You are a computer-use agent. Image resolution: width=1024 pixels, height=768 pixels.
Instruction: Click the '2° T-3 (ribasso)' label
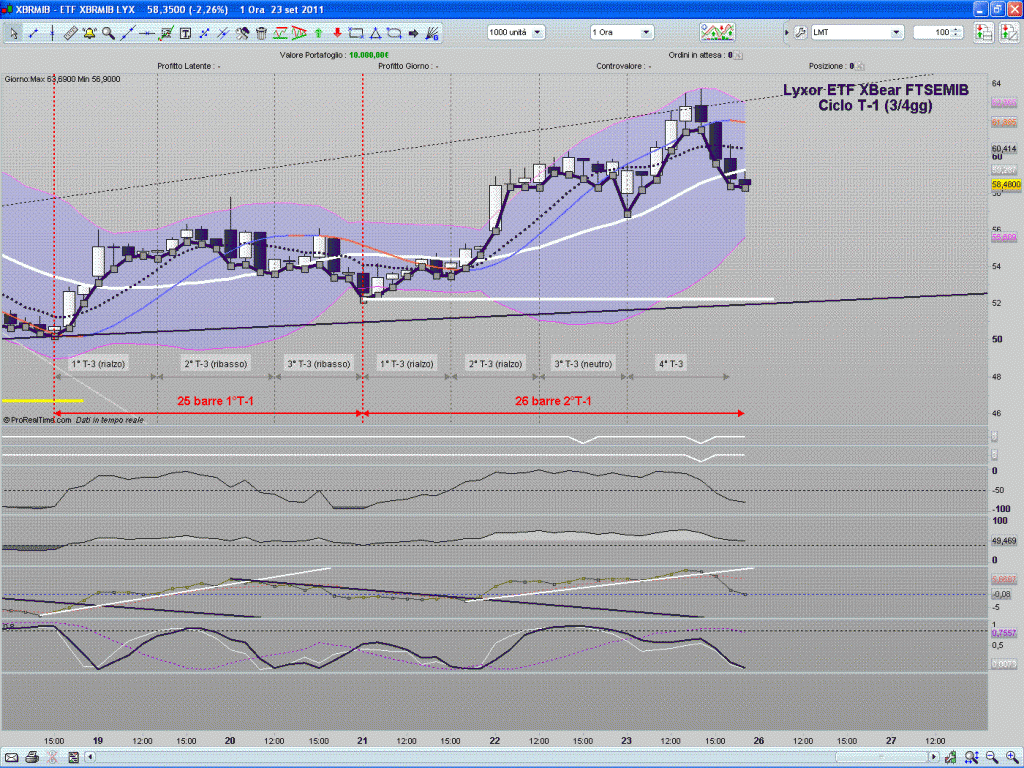(x=216, y=364)
